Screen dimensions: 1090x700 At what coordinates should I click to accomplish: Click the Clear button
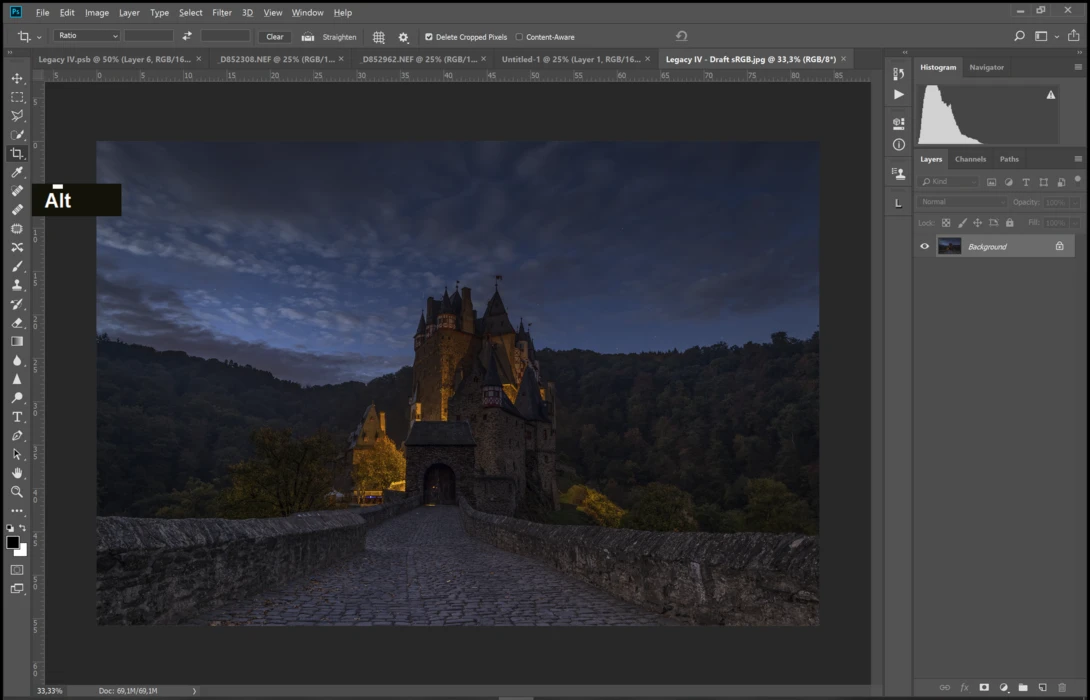click(275, 37)
